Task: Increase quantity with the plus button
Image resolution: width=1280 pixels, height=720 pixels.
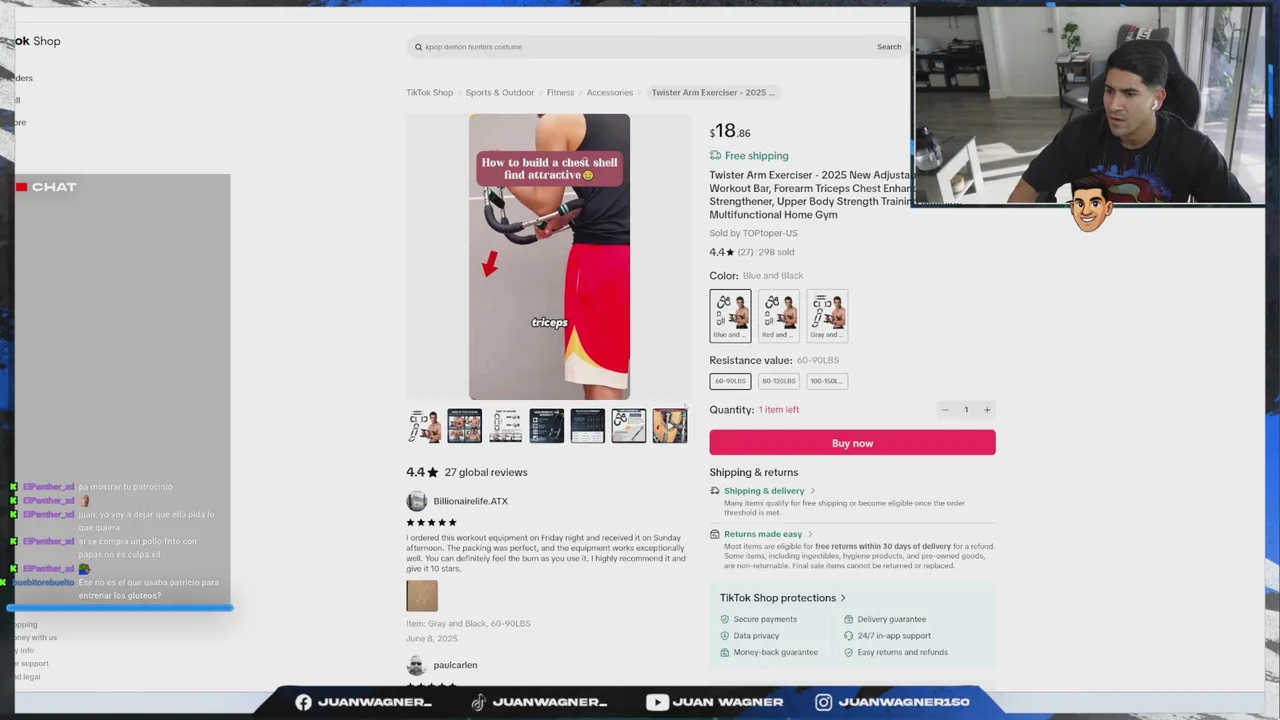Action: click(x=987, y=410)
